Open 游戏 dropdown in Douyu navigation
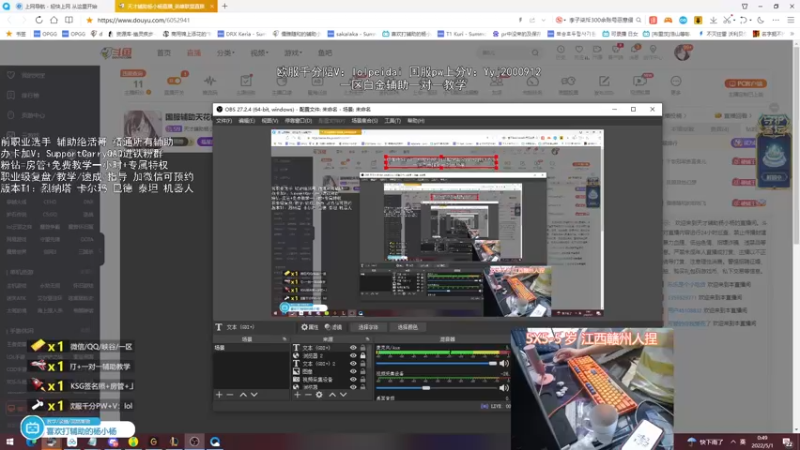The width and height of the screenshot is (800, 450). pyautogui.click(x=293, y=53)
